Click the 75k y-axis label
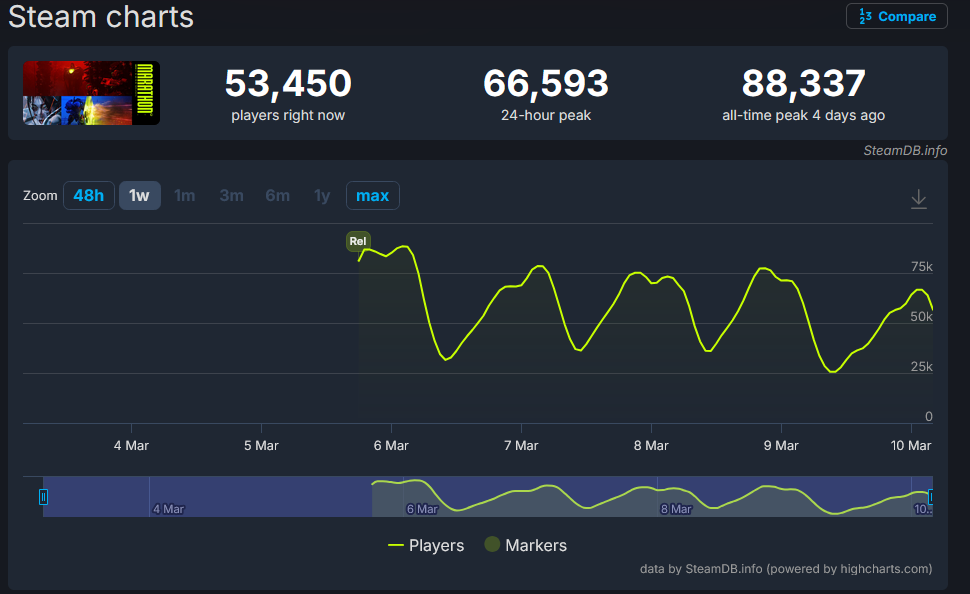Viewport: 970px width, 594px height. pyautogui.click(x=922, y=267)
